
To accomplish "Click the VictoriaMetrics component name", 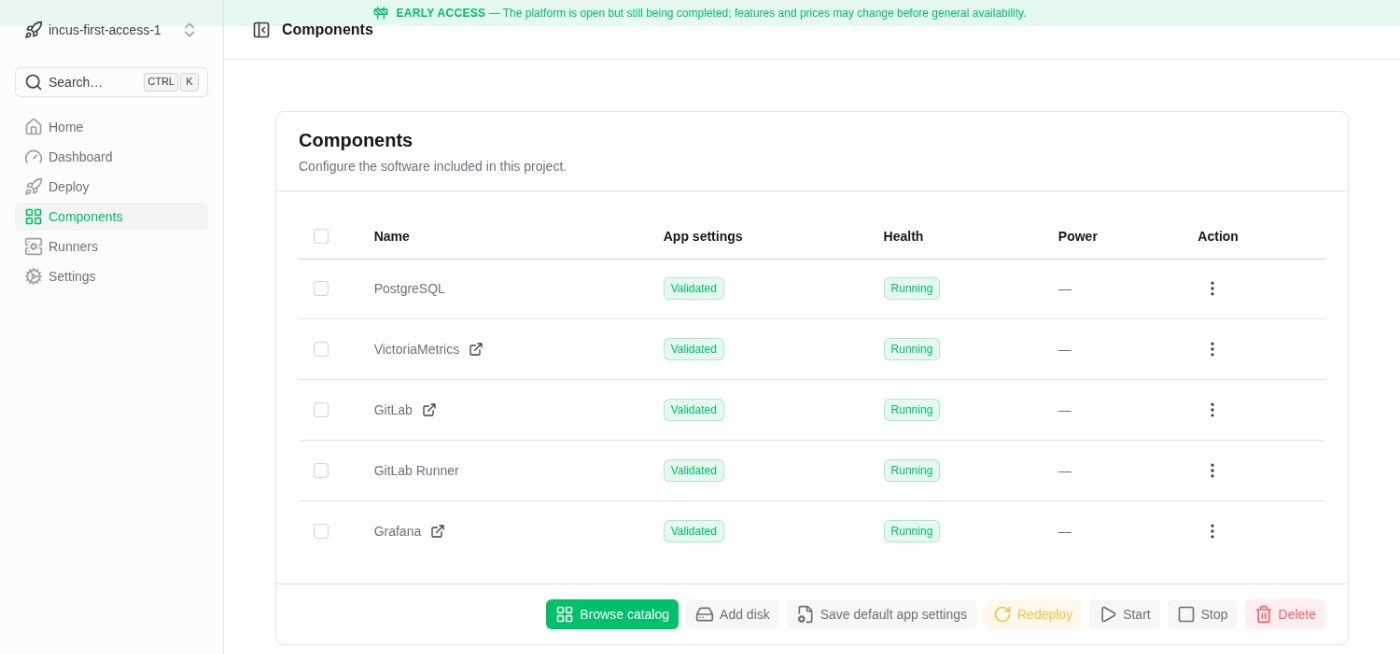I will [416, 349].
